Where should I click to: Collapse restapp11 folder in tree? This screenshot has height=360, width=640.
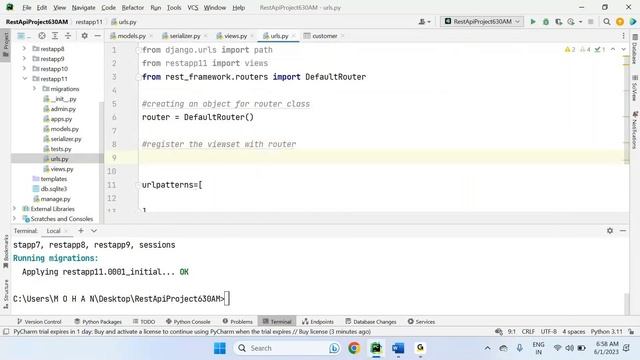(x=24, y=79)
